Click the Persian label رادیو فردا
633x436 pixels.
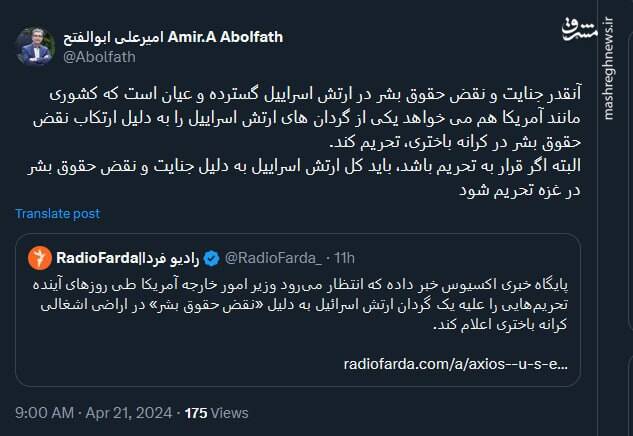[x=169, y=258]
